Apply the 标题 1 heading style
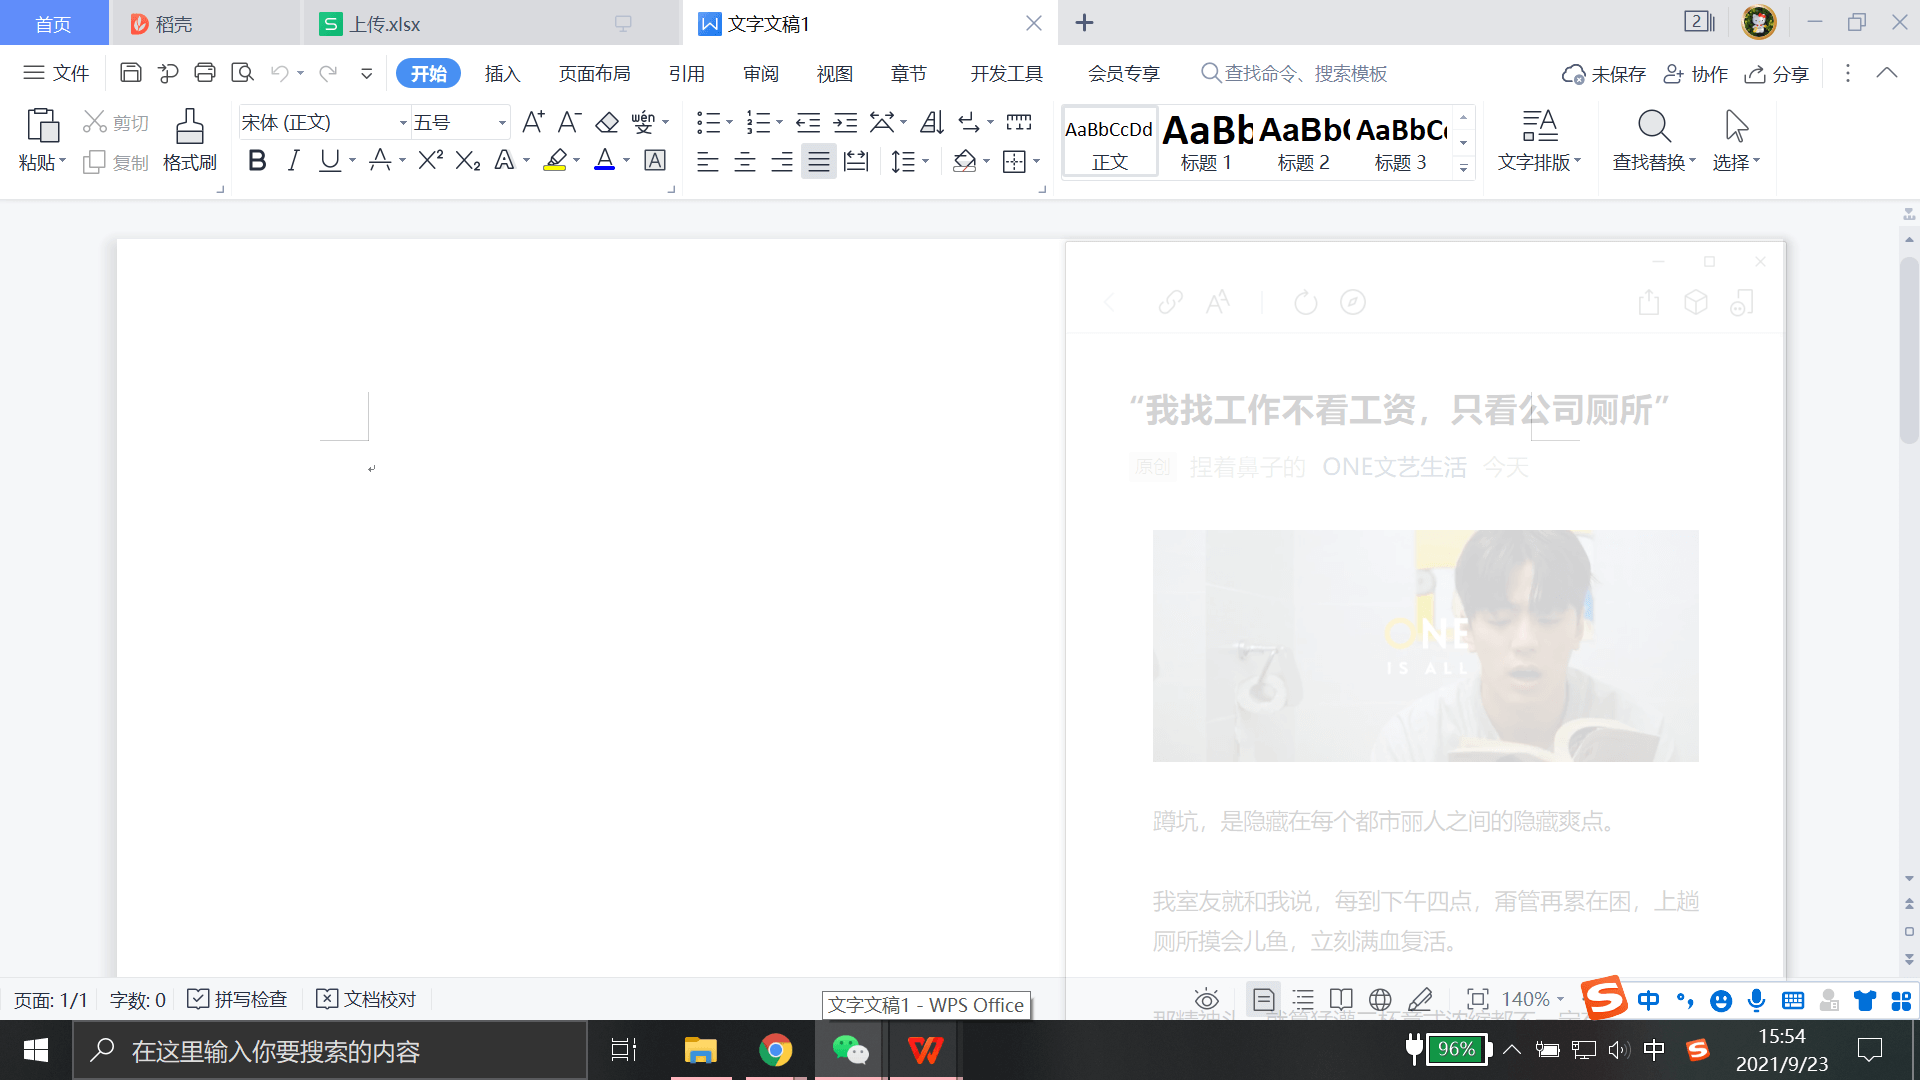Screen dimensions: 1920x1080 (1206, 141)
